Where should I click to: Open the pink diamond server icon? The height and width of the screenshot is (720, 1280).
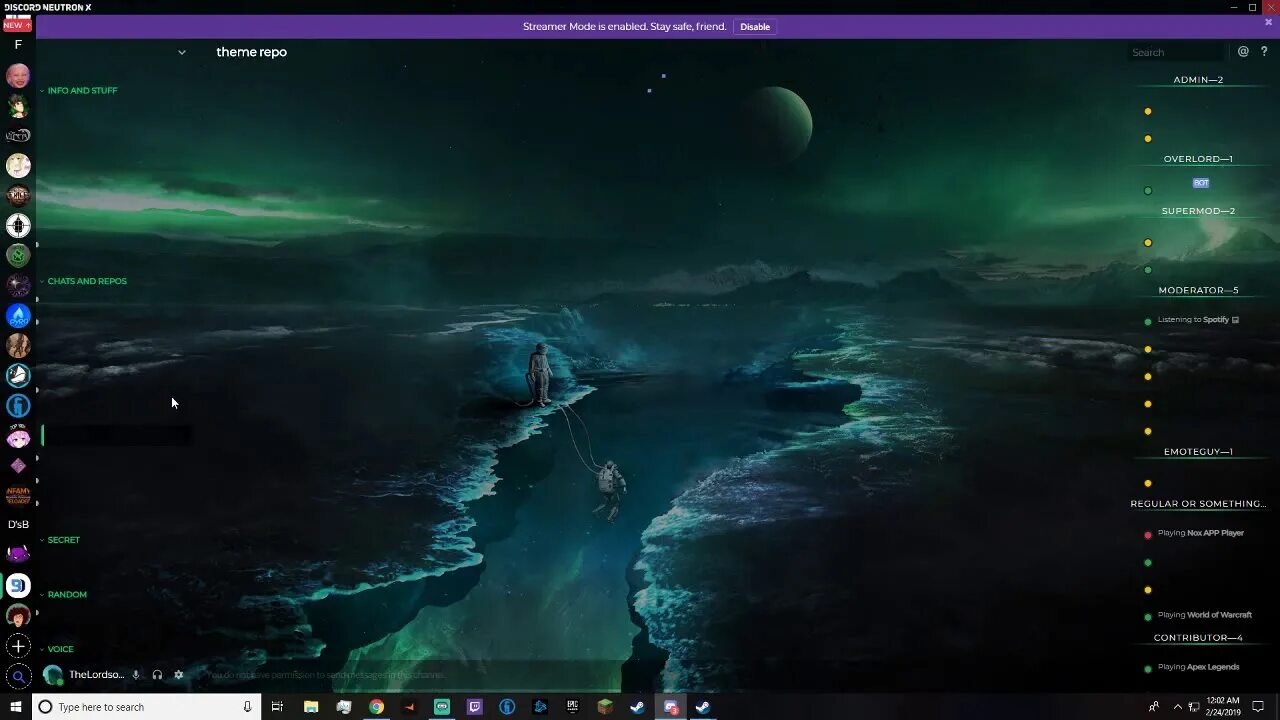[x=18, y=465]
